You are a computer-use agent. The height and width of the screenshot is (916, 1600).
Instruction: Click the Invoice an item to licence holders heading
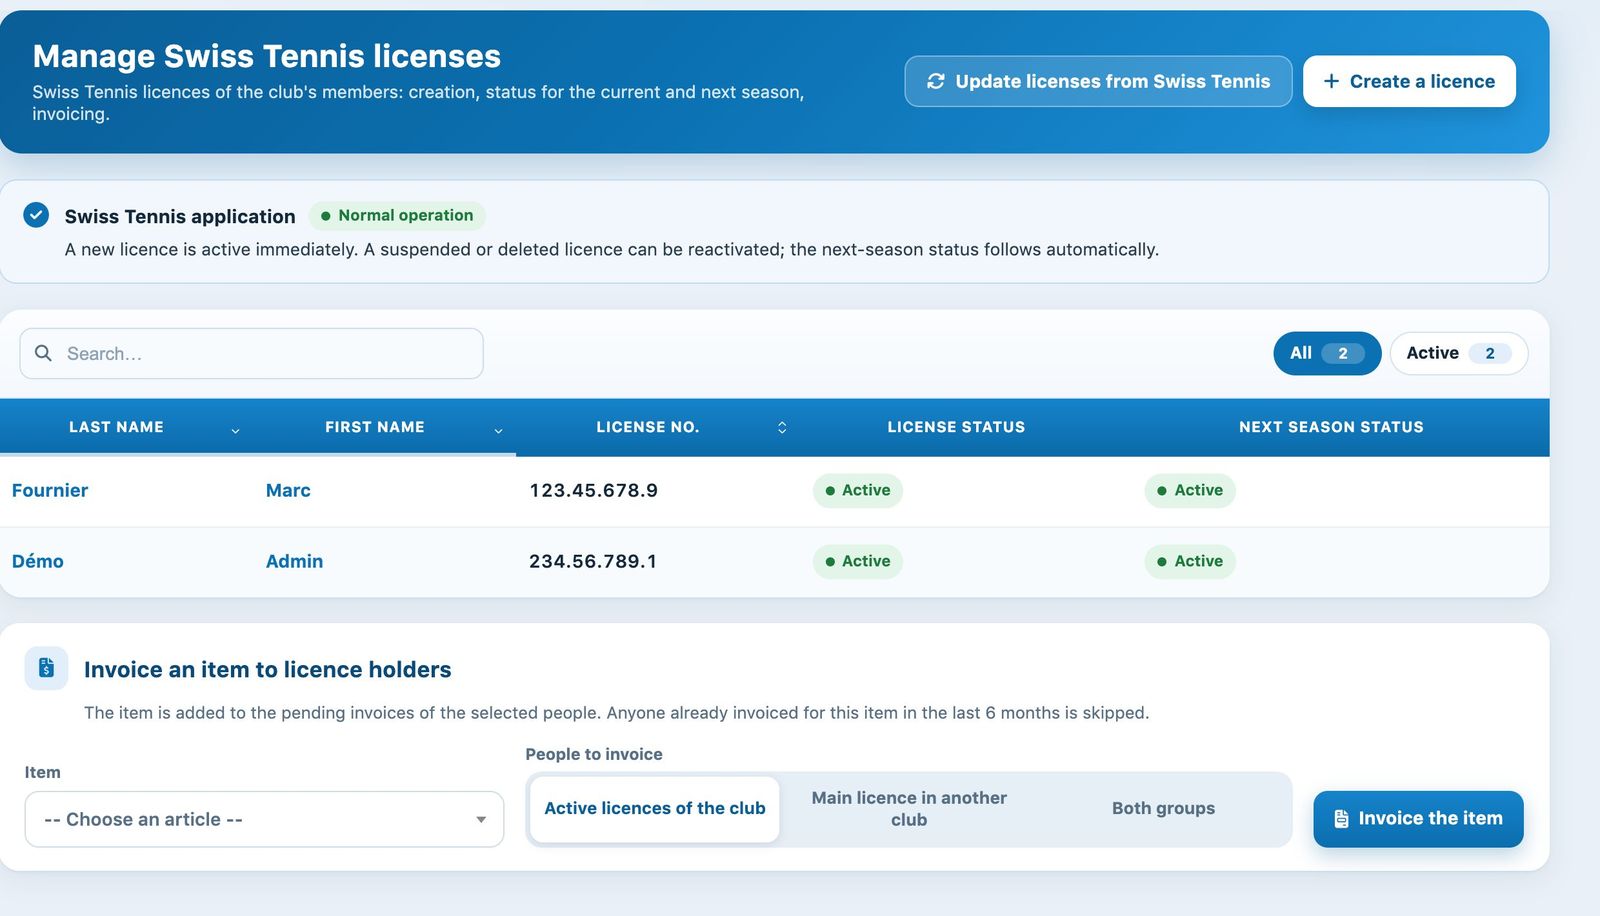[x=267, y=669]
